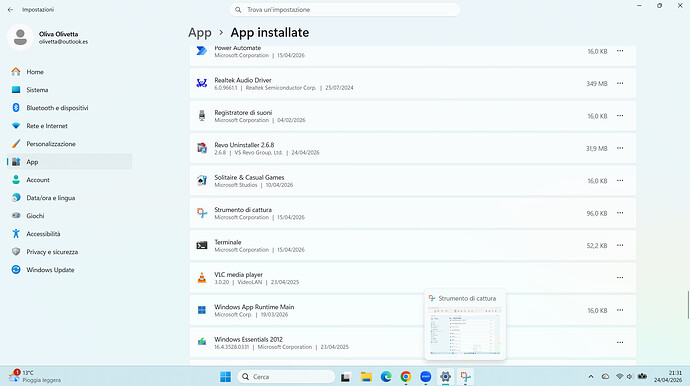Select the Realtek Audio Driver name text
The image size is (690, 386).
(243, 80)
